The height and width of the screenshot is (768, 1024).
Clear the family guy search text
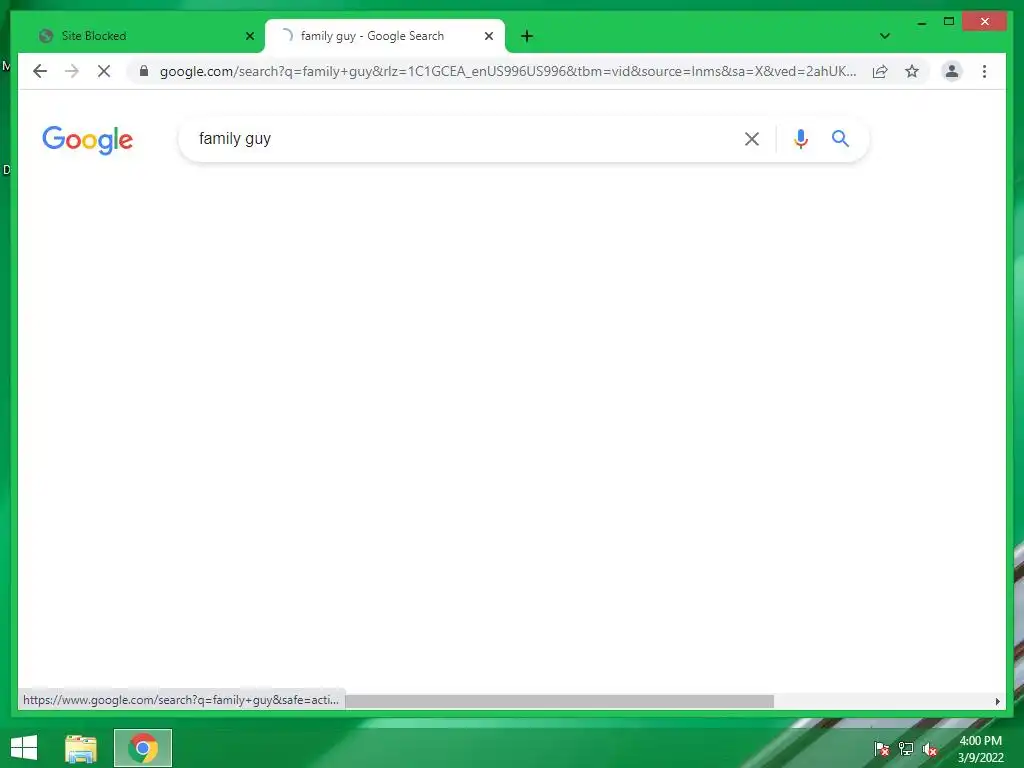point(752,138)
